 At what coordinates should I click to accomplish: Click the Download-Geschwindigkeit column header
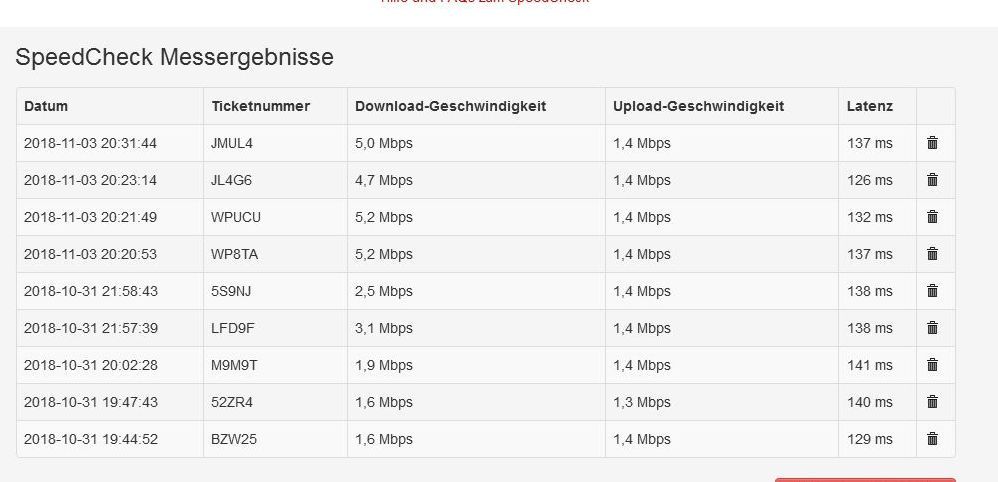pos(450,106)
